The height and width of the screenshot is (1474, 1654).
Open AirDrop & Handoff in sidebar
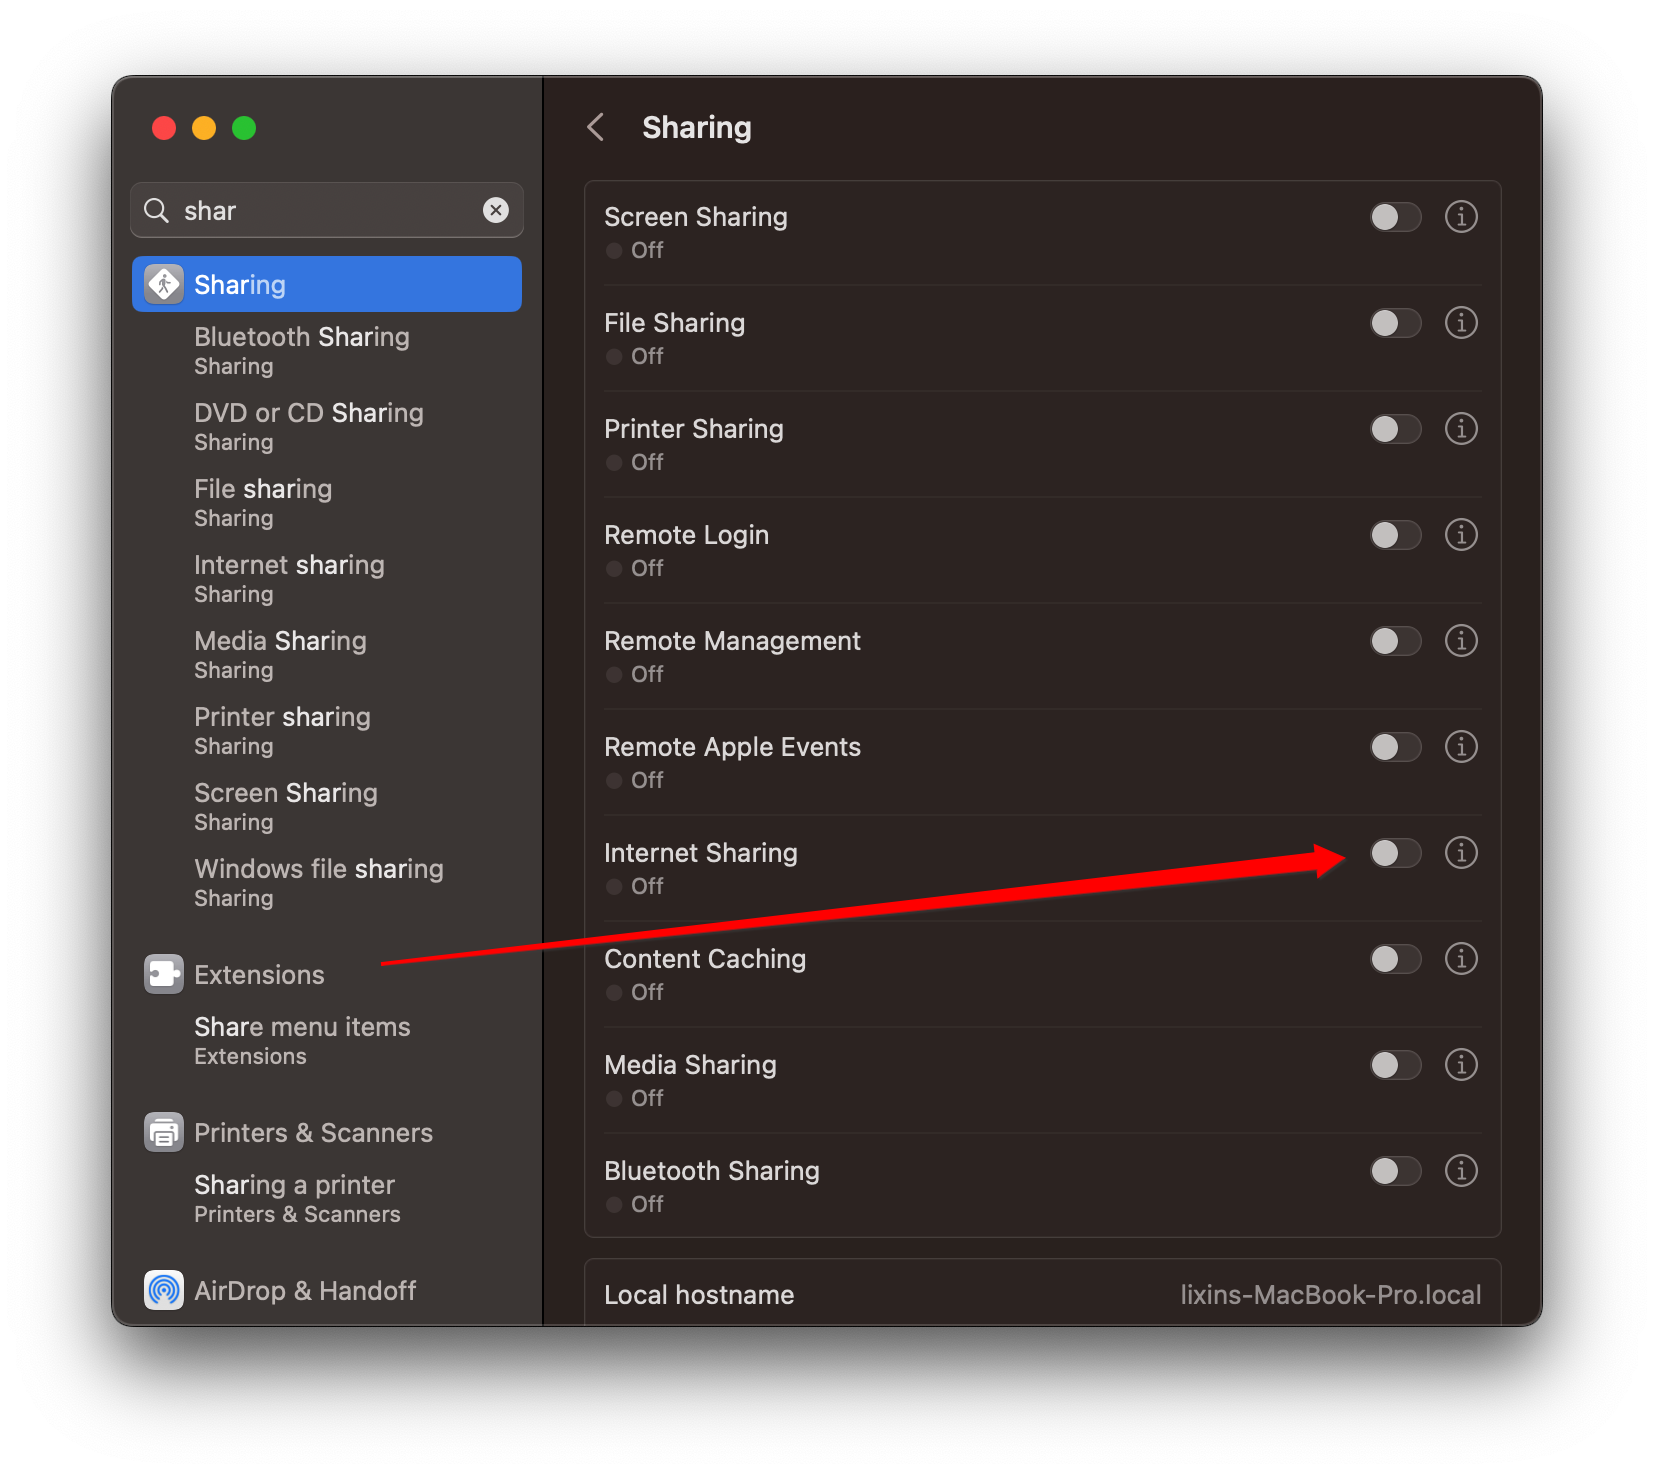coord(327,1290)
